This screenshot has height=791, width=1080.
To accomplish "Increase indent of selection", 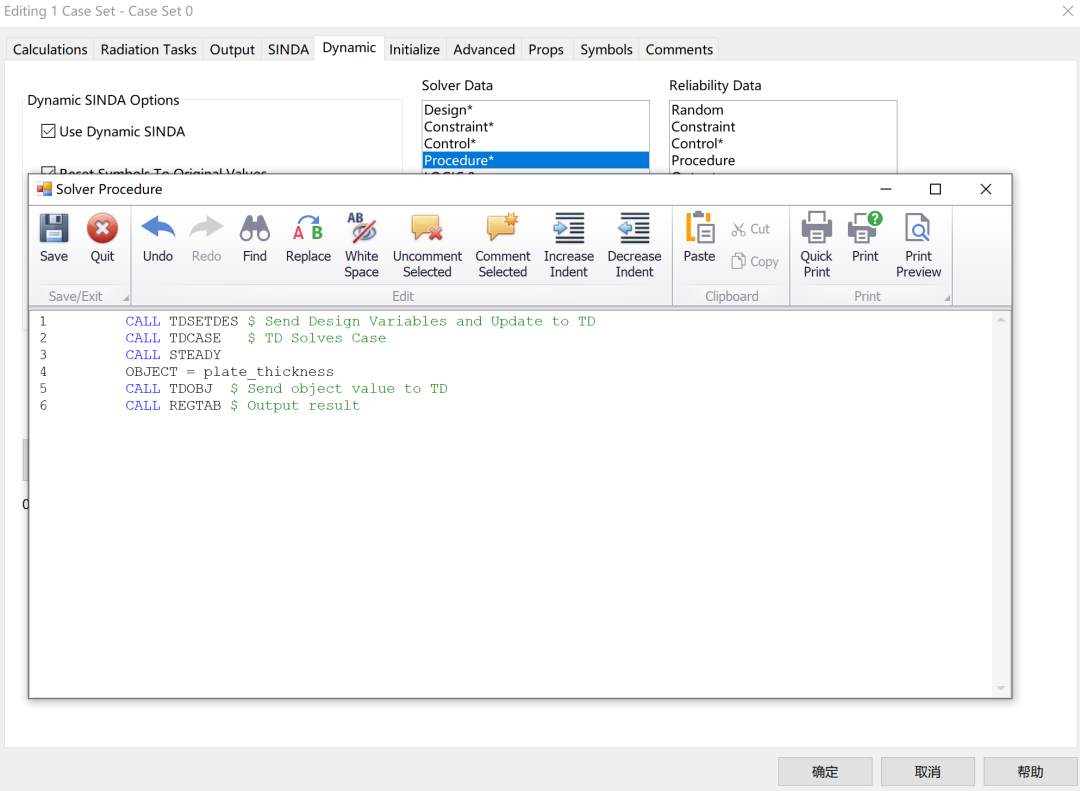I will pos(569,245).
